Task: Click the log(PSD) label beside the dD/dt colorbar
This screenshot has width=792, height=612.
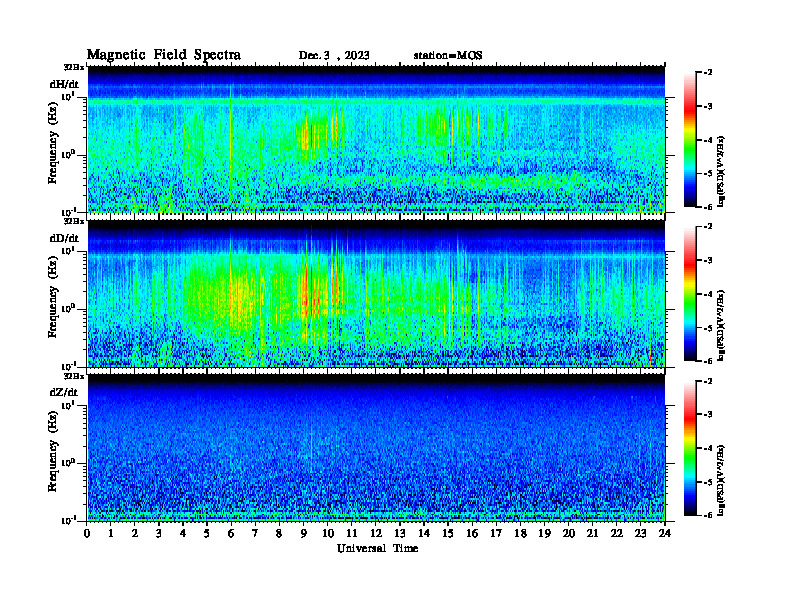Action: pos(721,325)
